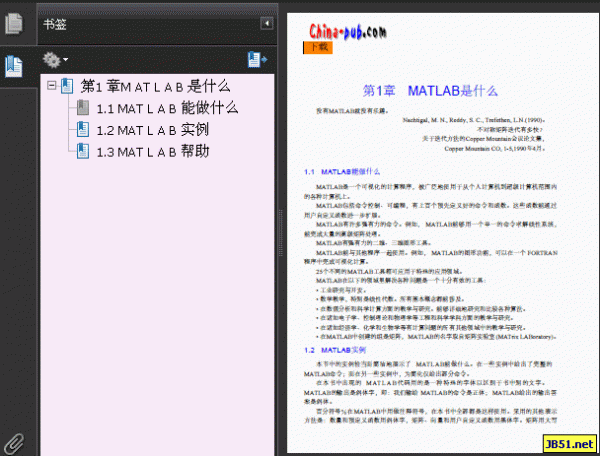Click the bookmark icon beside 1.2 实例
The height and width of the screenshot is (456, 600).
(x=83, y=130)
